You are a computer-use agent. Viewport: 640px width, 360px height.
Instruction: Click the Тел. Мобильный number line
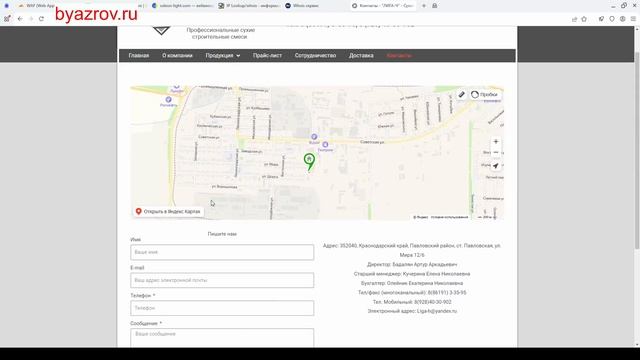(412, 302)
